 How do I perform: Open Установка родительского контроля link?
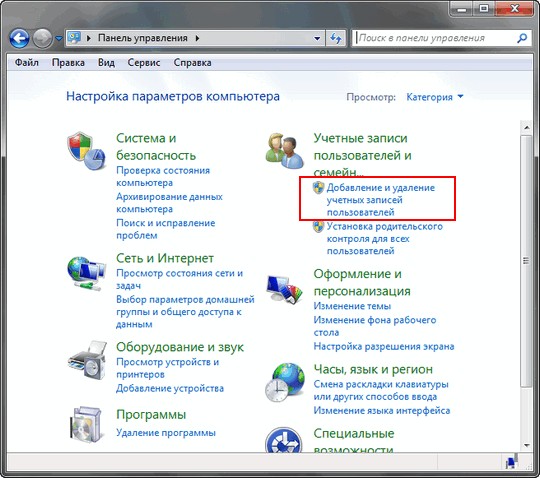point(384,238)
